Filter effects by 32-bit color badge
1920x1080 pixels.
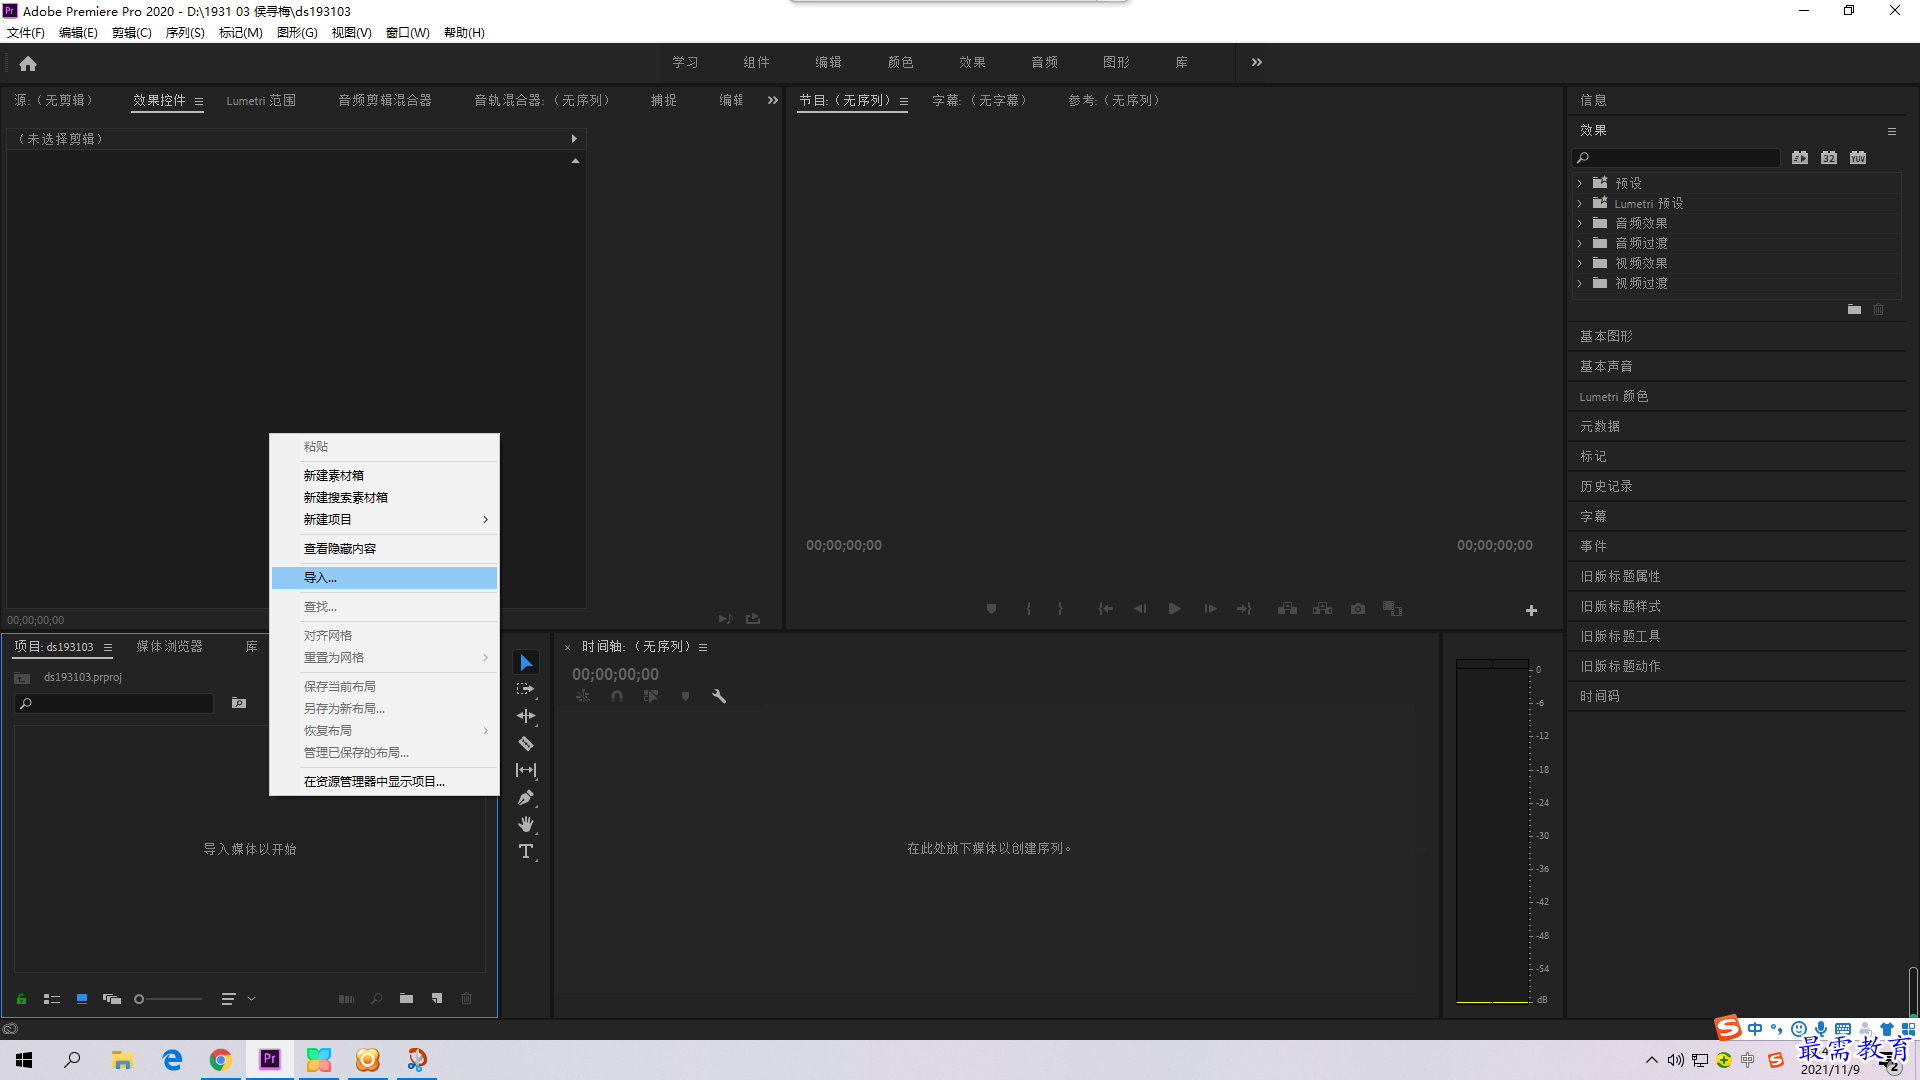click(x=1829, y=157)
